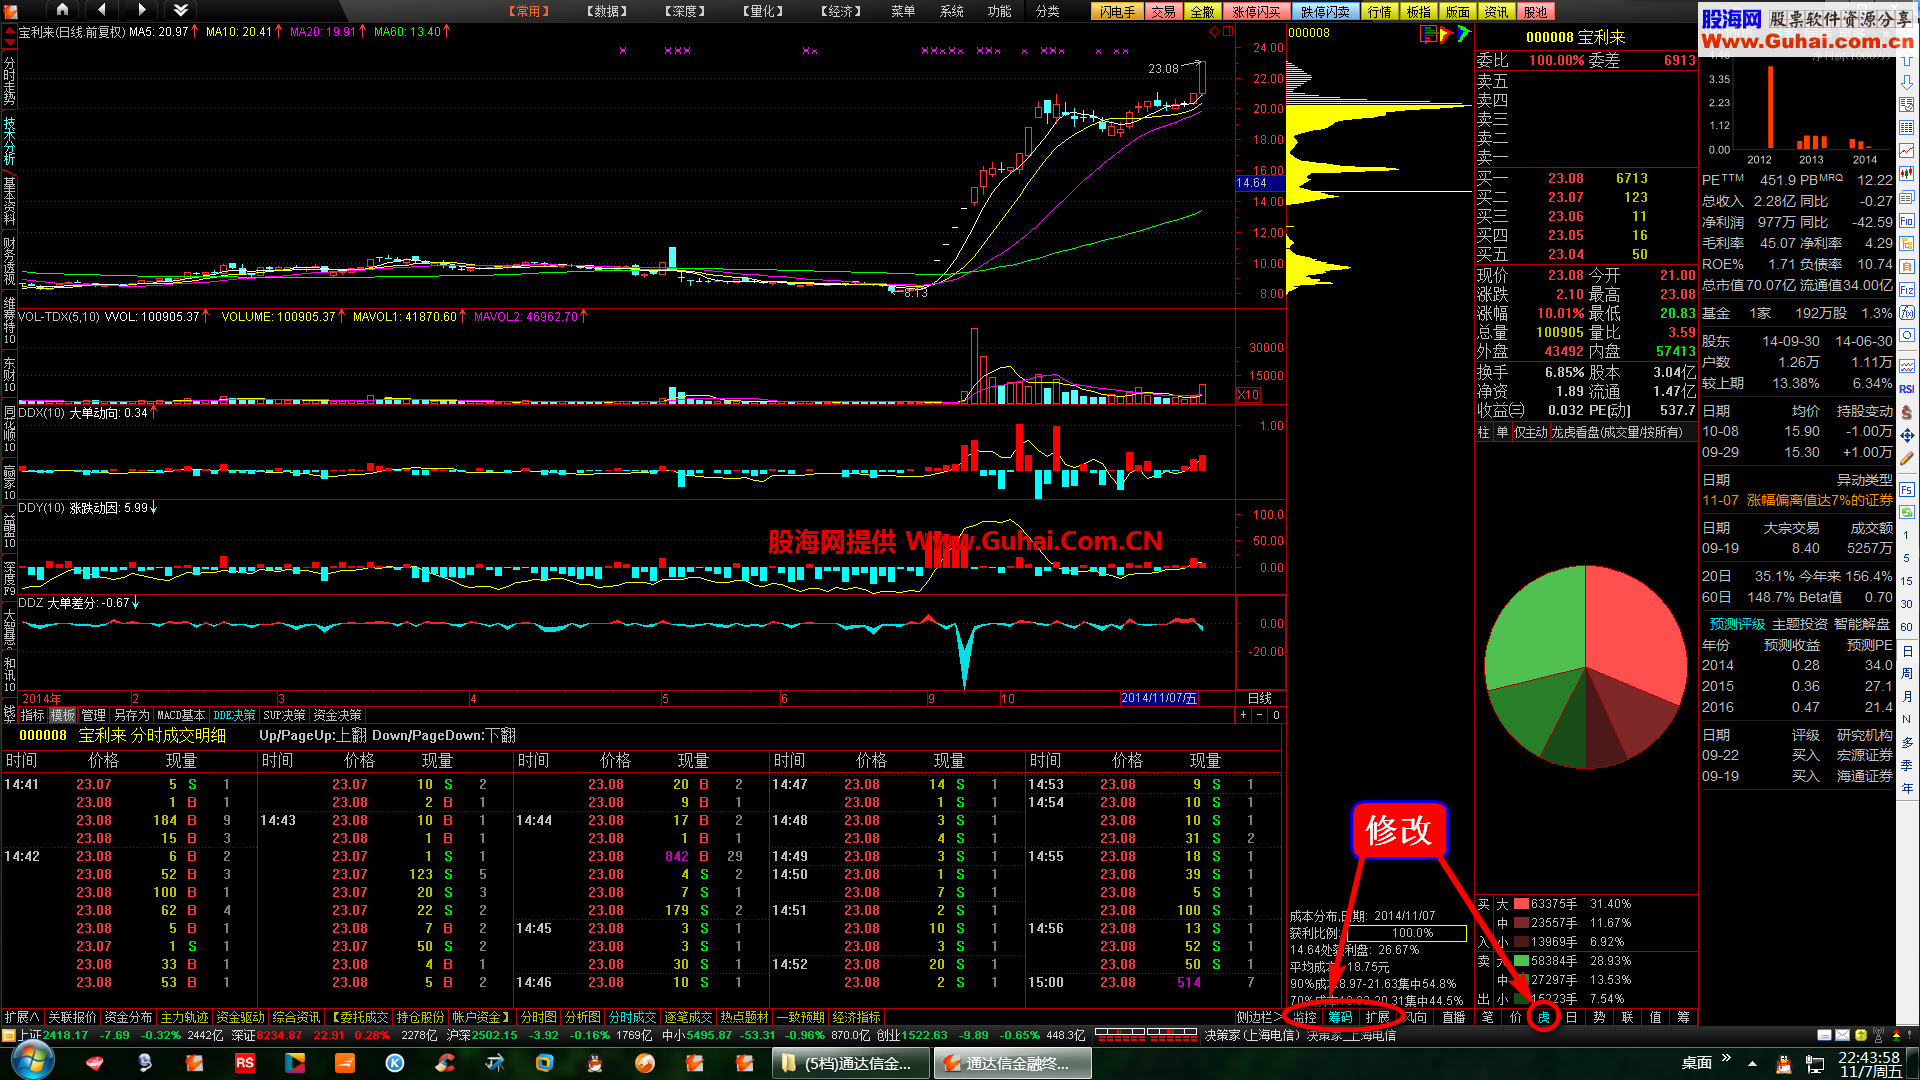Click the minus zoom button under chart
Image resolution: width=1920 pixels, height=1080 pixels.
(x=1260, y=715)
